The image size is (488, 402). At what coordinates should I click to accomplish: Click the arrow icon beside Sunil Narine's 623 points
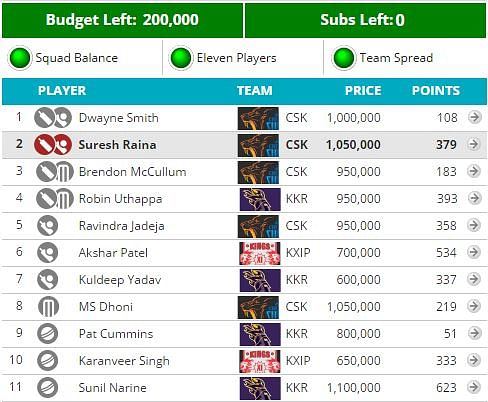[x=474, y=387]
